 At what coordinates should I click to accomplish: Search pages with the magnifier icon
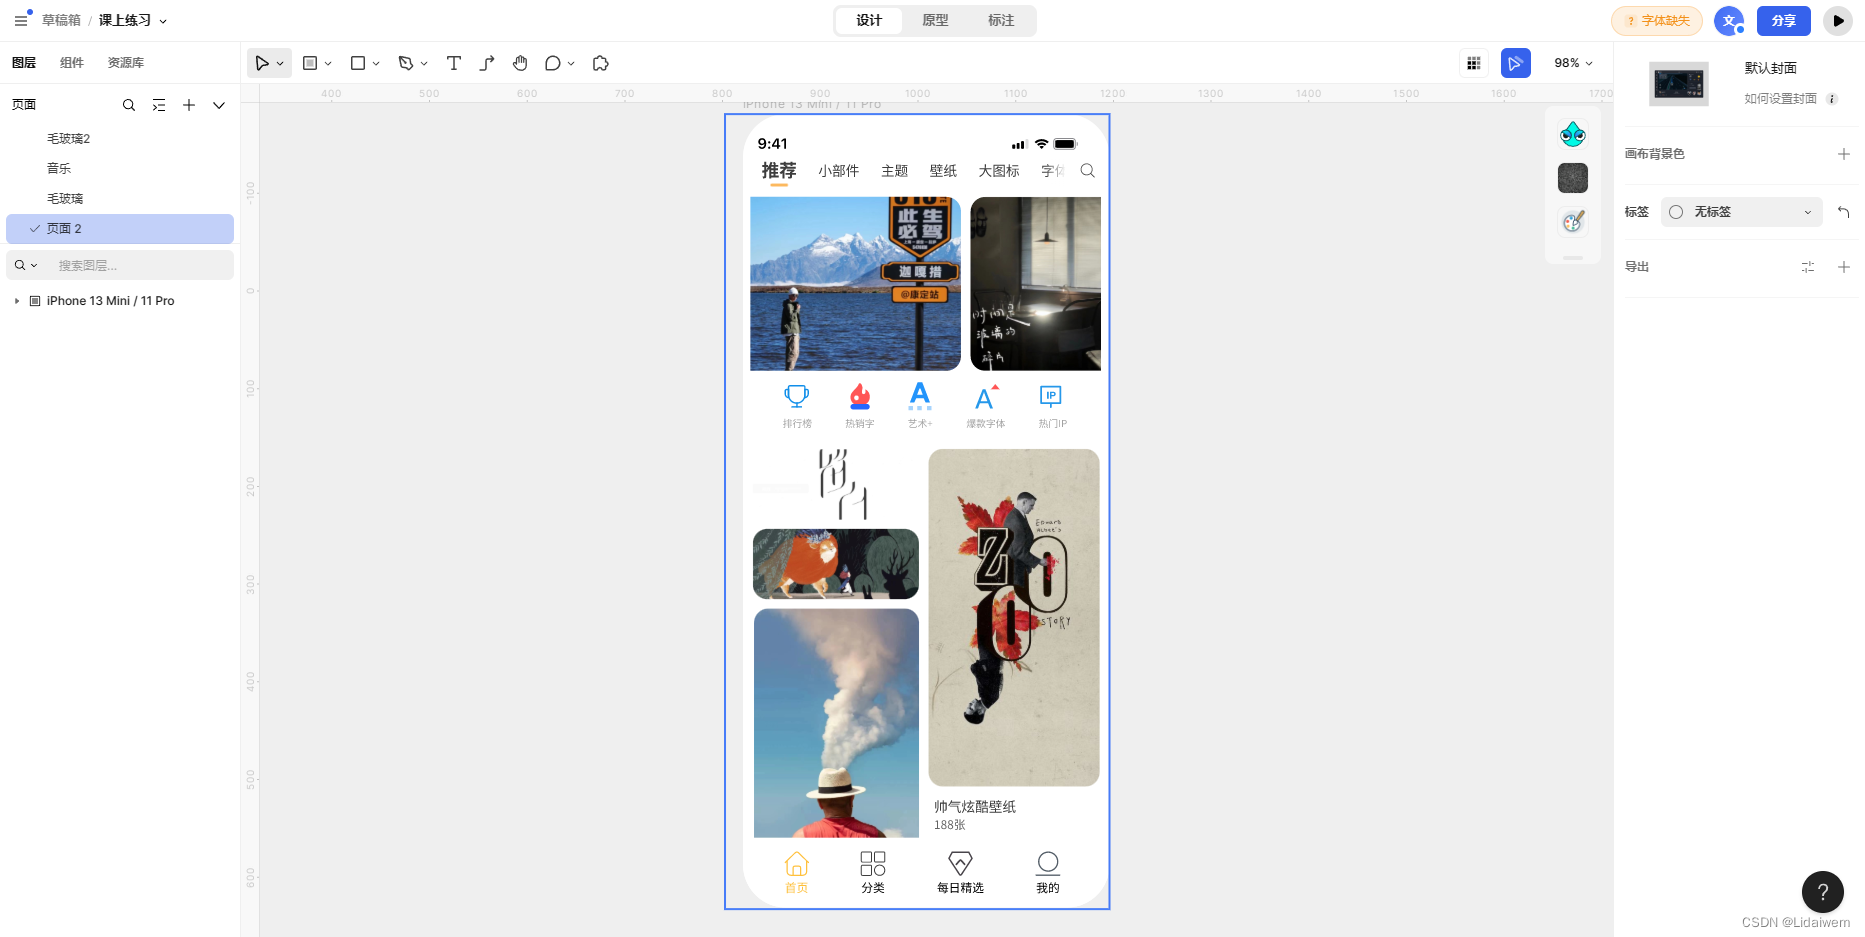[129, 105]
